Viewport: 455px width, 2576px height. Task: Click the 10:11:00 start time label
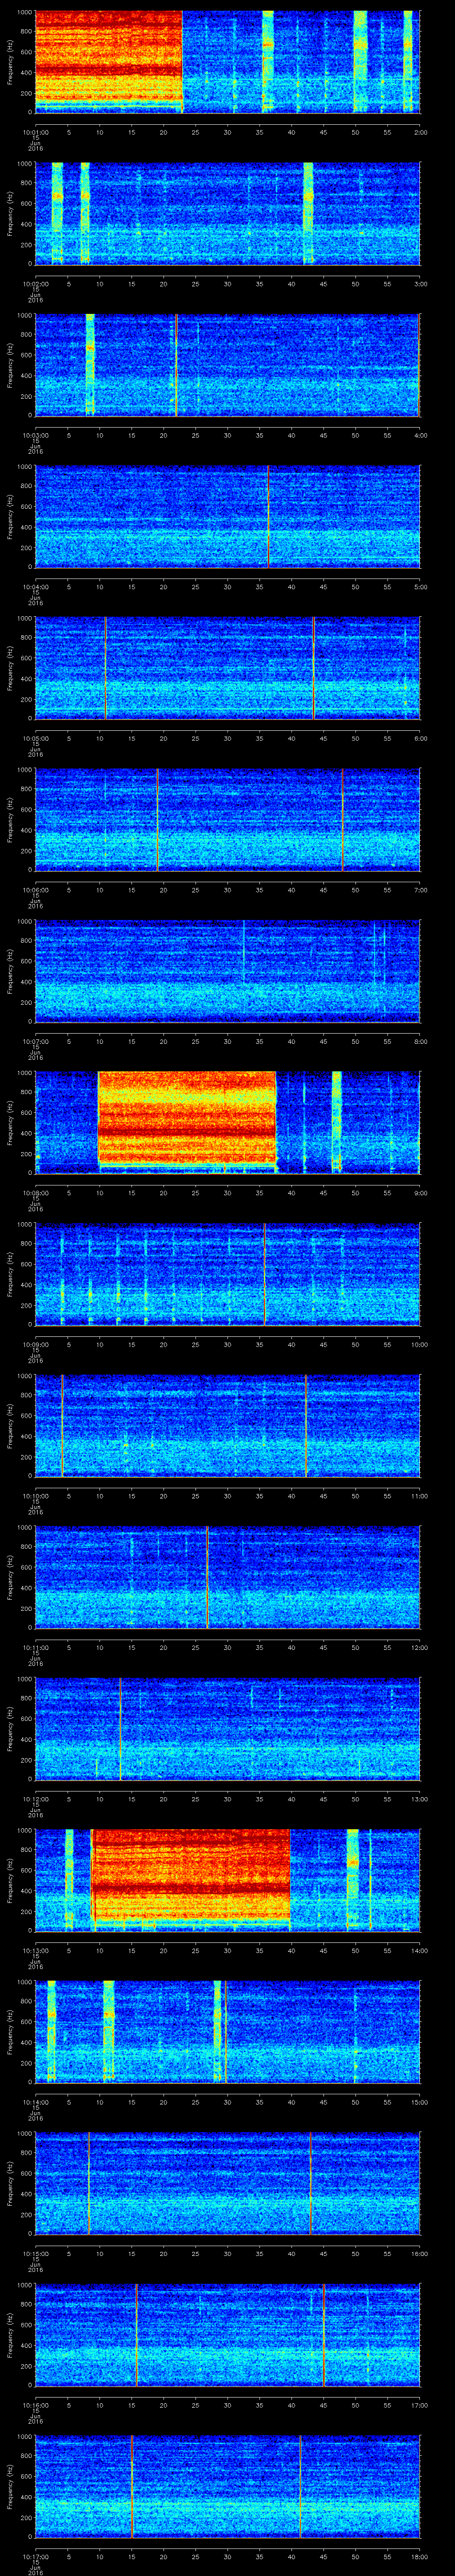(35, 1647)
